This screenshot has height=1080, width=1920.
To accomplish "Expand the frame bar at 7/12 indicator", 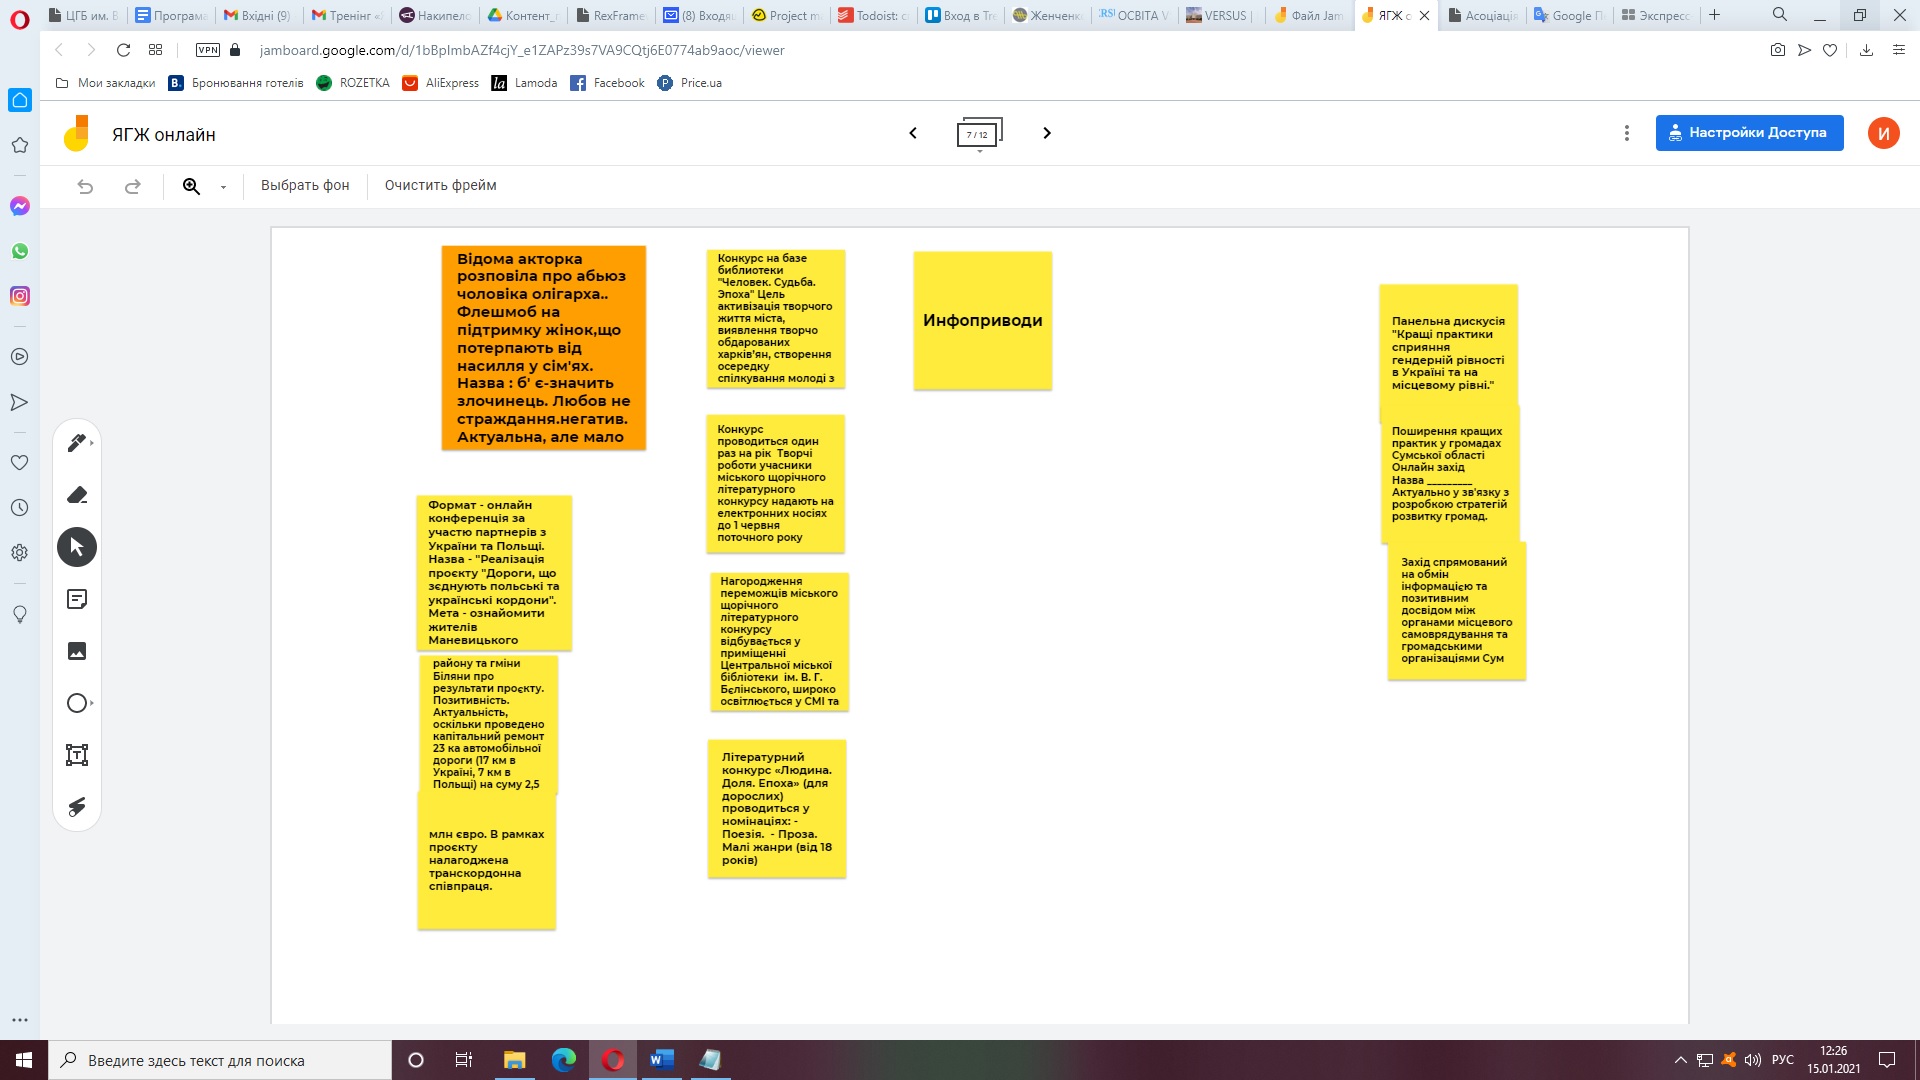I will 979,134.
